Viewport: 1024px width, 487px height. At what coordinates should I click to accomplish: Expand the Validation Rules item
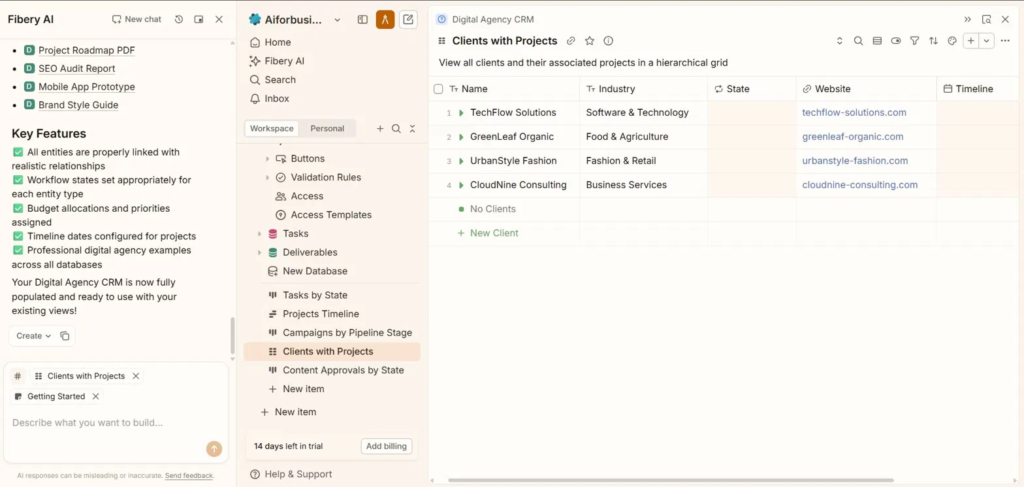pos(267,178)
